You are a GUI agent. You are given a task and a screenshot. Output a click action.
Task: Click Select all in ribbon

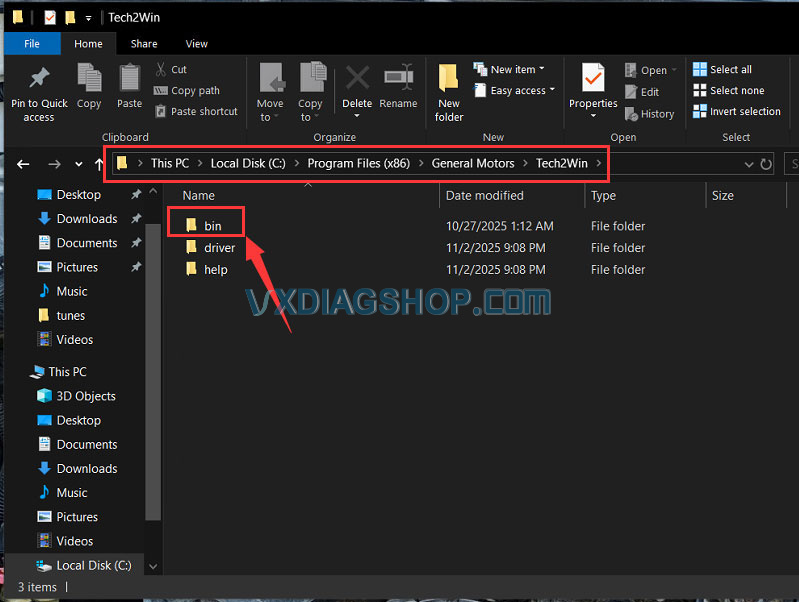pos(722,69)
